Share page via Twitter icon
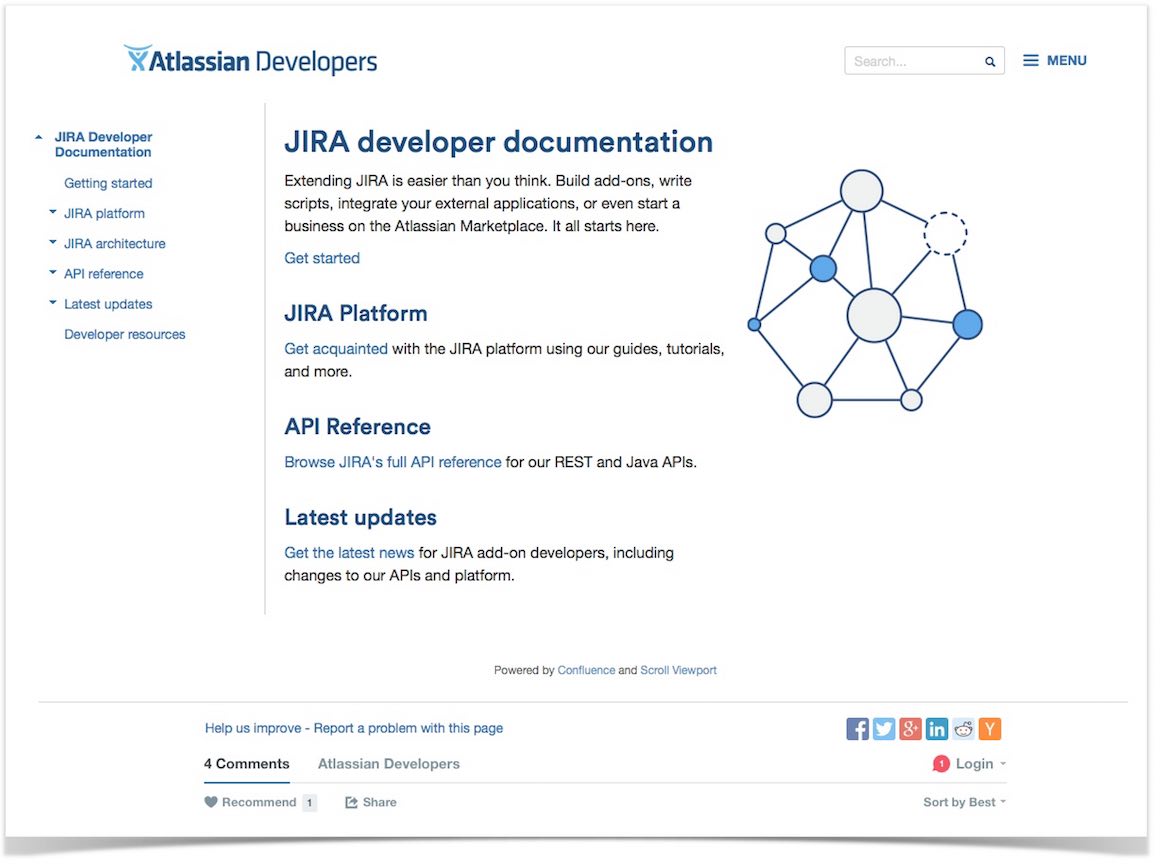The width and height of the screenshot is (1160, 864). (x=884, y=729)
